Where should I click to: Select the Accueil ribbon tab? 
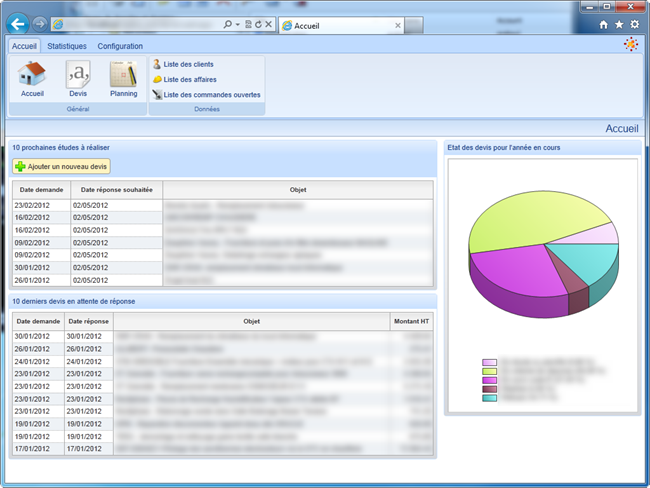(24, 46)
